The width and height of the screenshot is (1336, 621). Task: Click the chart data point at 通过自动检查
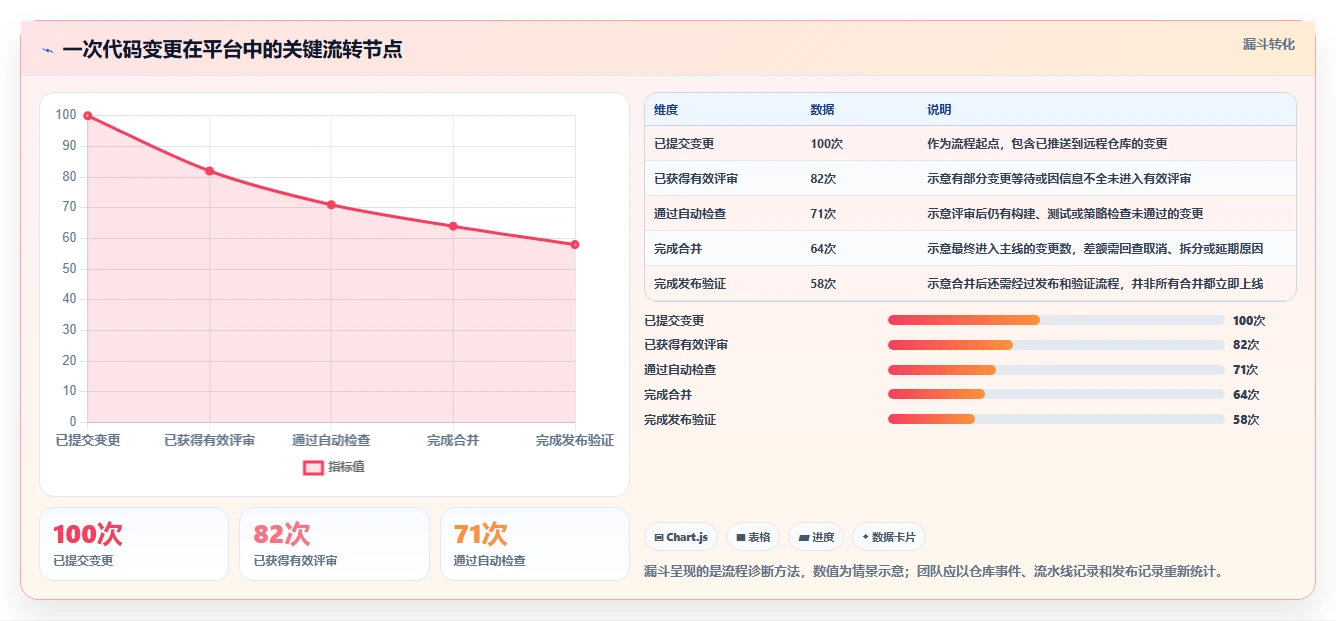click(331, 205)
